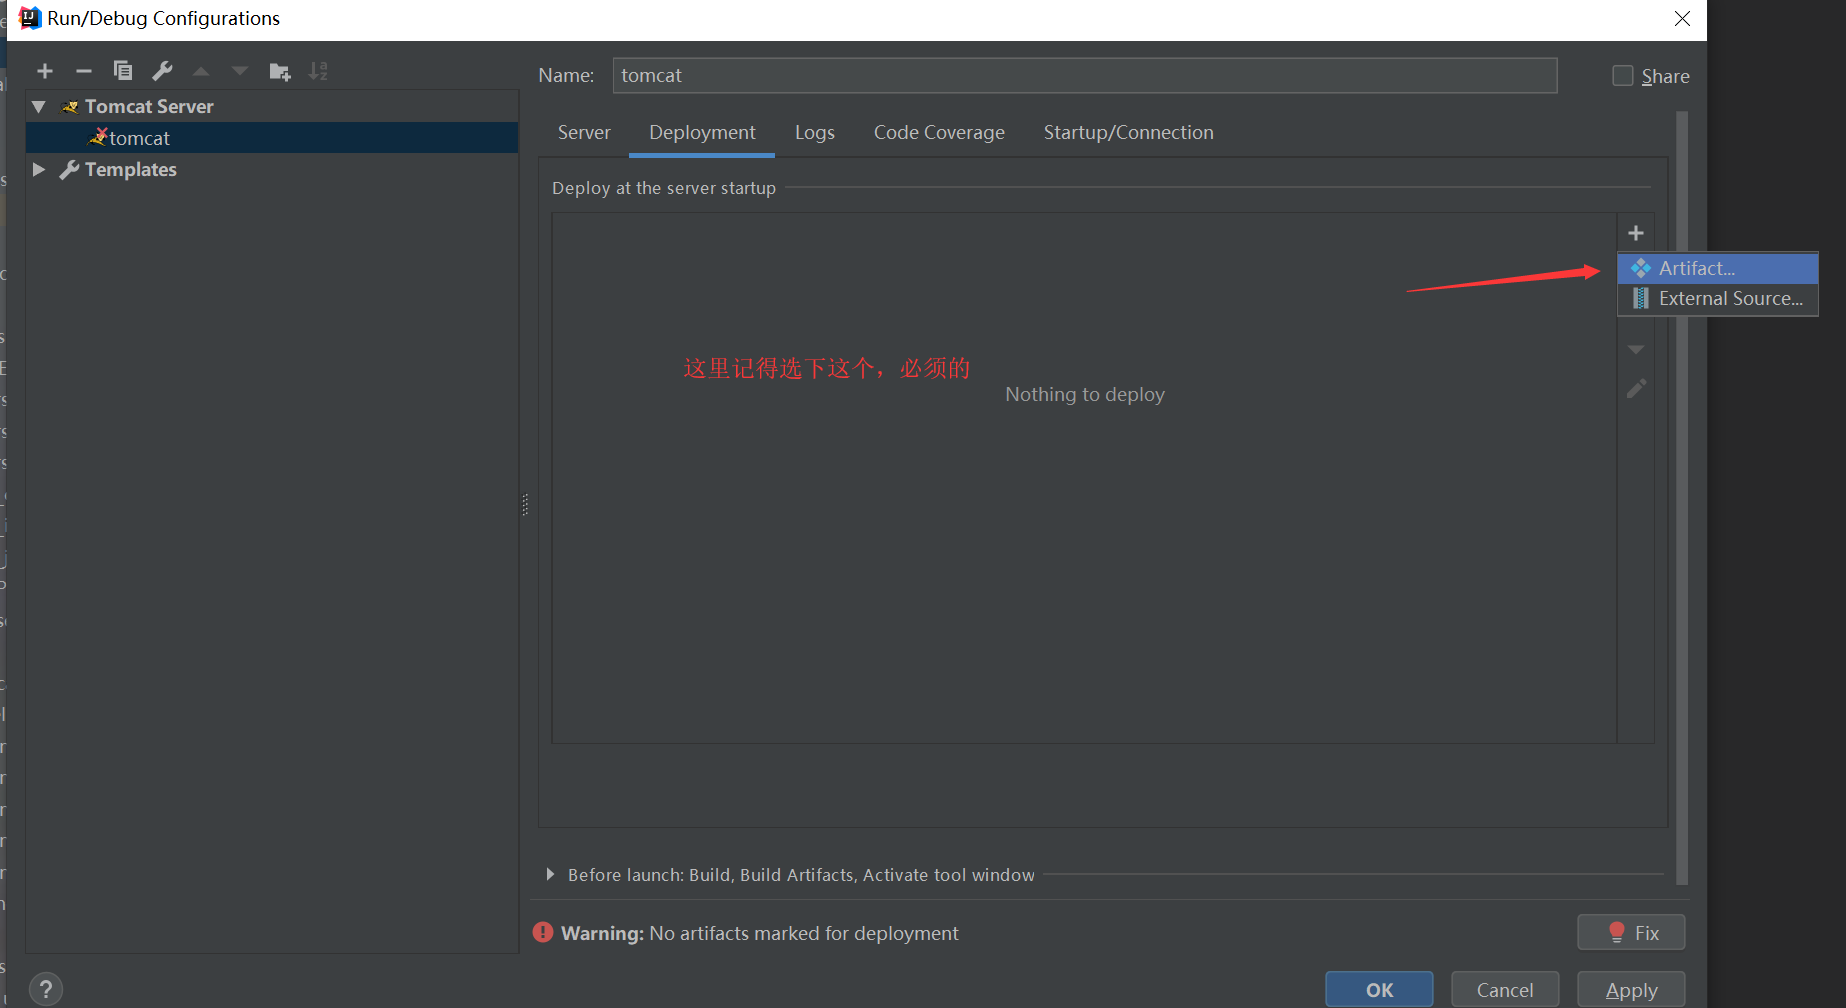
Task: Click the OK button
Action: coord(1379,989)
